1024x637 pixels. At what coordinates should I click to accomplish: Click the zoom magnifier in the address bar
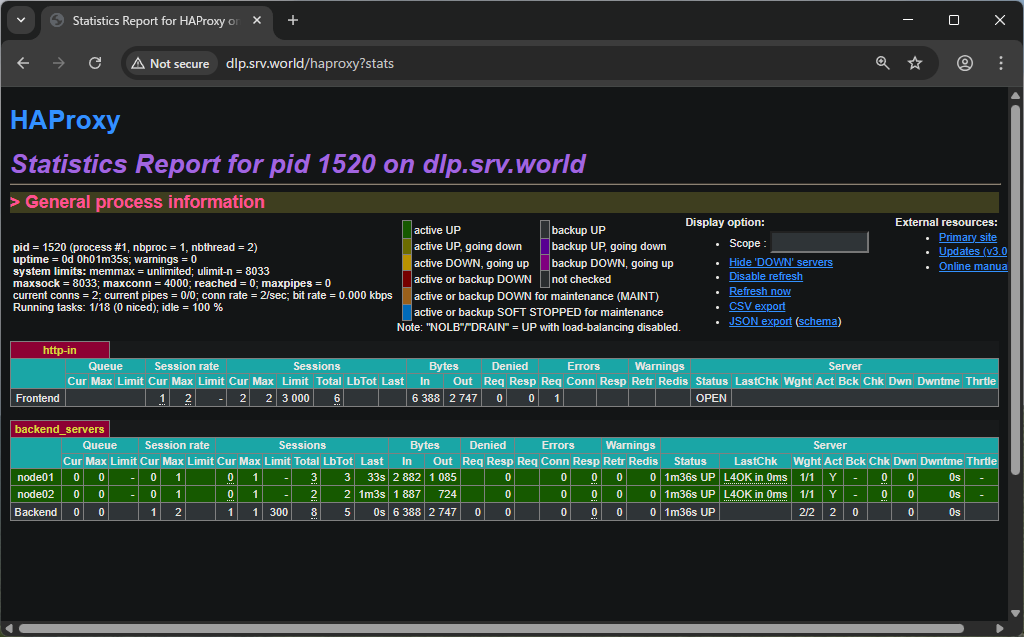point(881,62)
